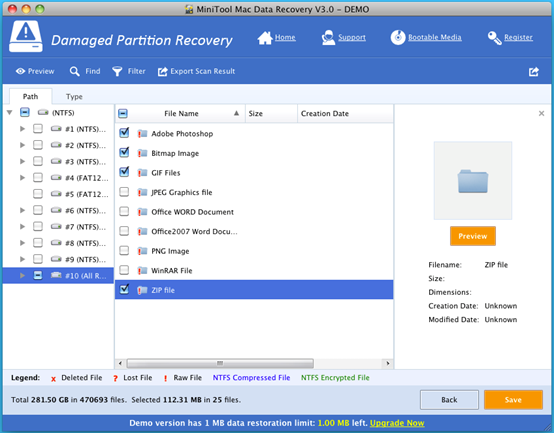Click the JPEG Graphics file folder icon
This screenshot has height=433, width=554.
coord(142,192)
